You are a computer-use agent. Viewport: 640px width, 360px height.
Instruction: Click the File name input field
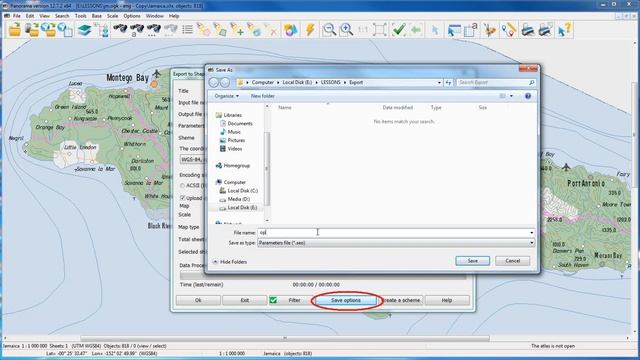pos(393,233)
